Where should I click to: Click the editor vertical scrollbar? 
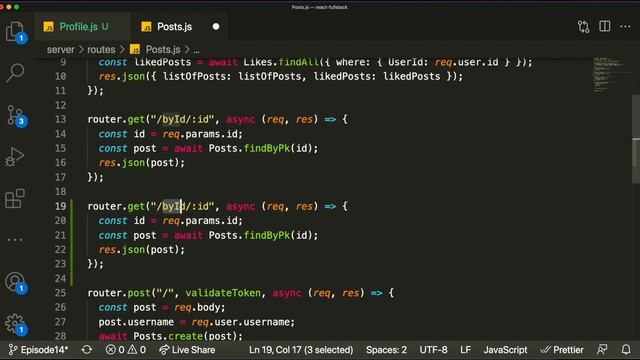coord(636,139)
